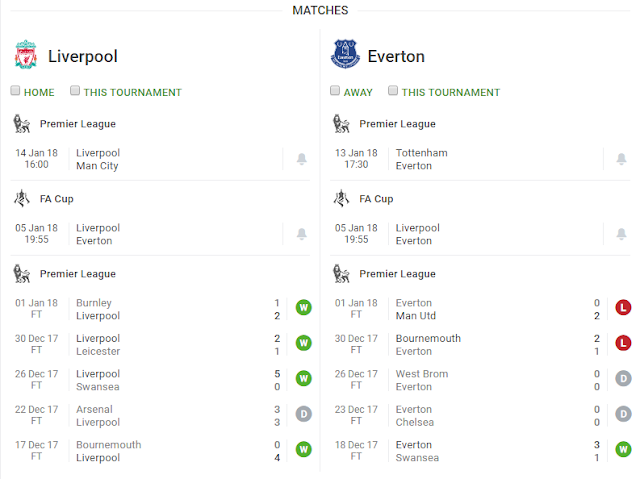640x479 pixels.
Task: Open the top Premier League heading under Liverpool
Action: point(78,124)
